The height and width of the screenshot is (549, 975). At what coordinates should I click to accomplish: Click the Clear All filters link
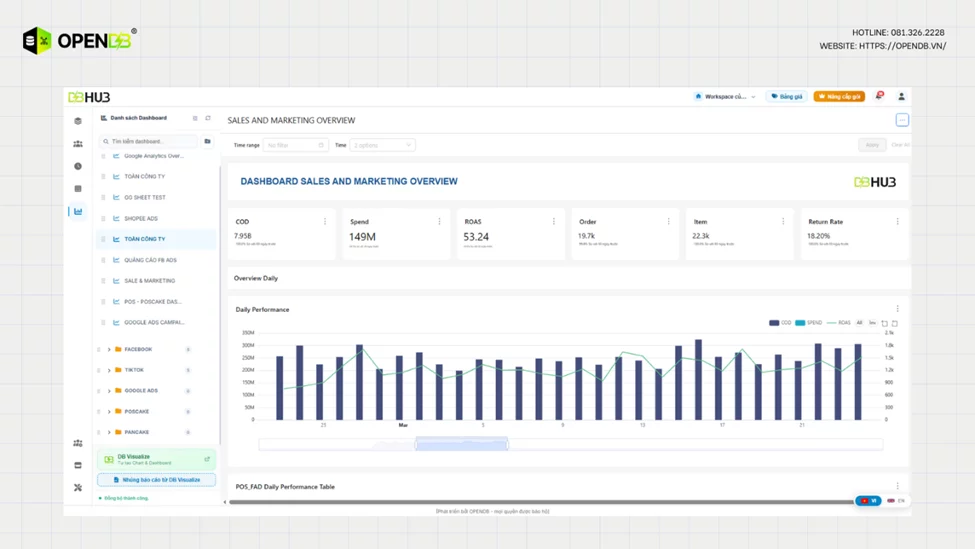pyautogui.click(x=900, y=145)
